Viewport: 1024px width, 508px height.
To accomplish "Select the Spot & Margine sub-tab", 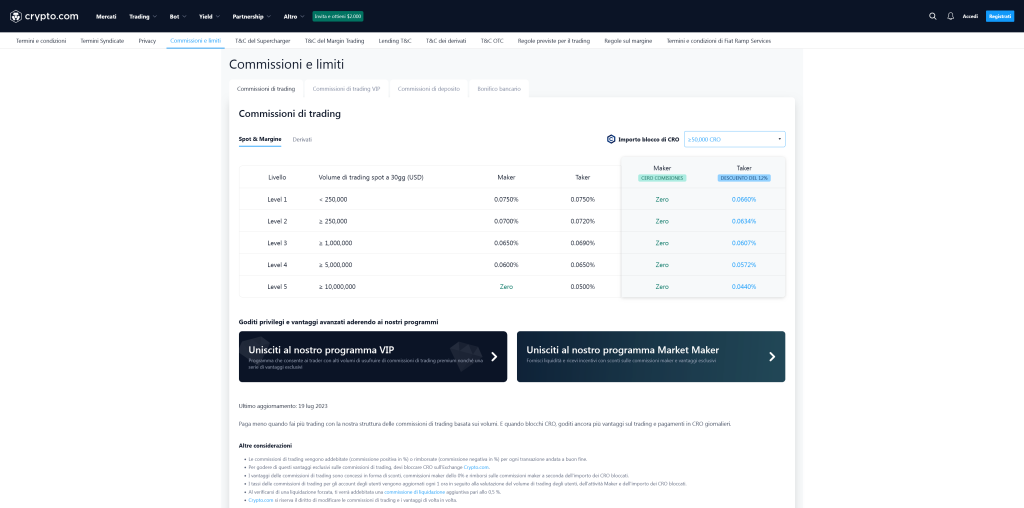I will pyautogui.click(x=260, y=139).
